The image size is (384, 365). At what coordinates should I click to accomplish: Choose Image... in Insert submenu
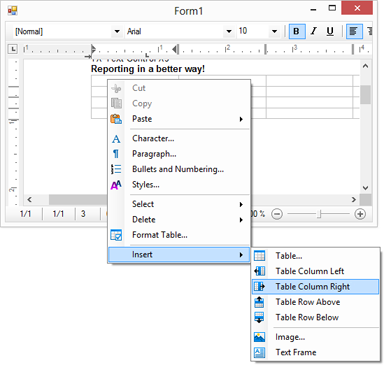(x=315, y=337)
